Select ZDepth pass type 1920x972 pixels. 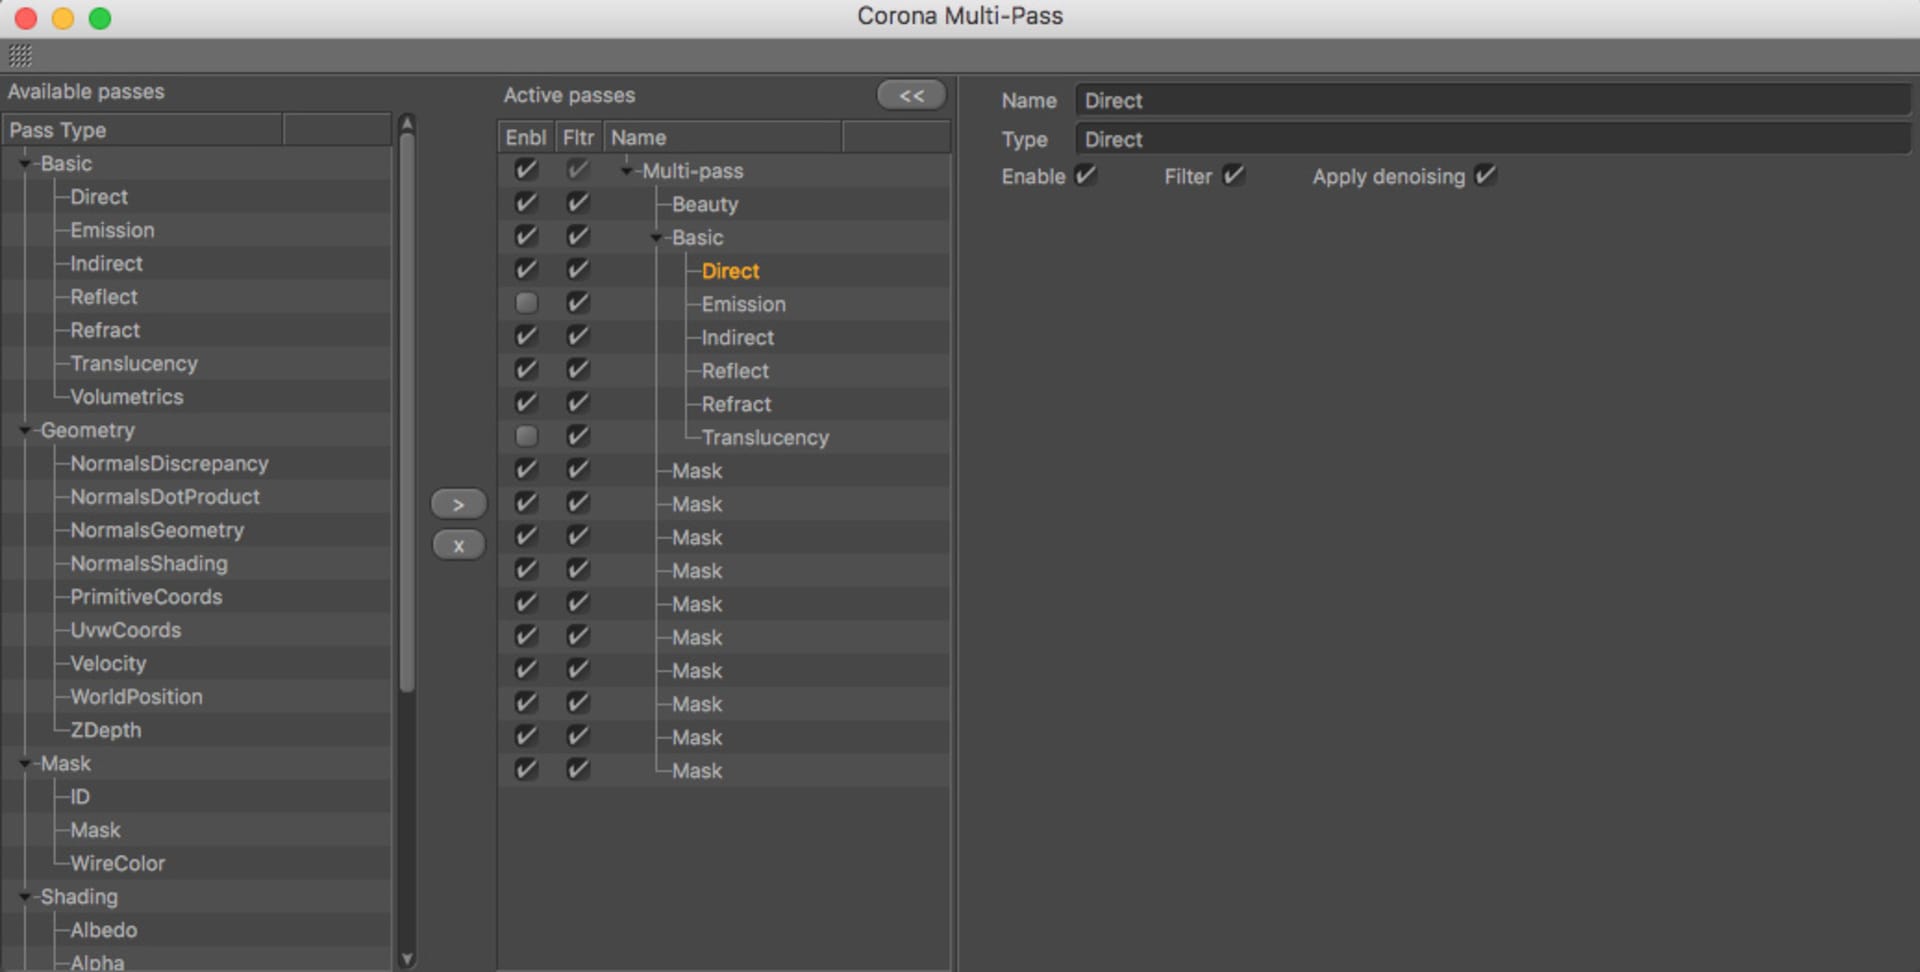(106, 731)
